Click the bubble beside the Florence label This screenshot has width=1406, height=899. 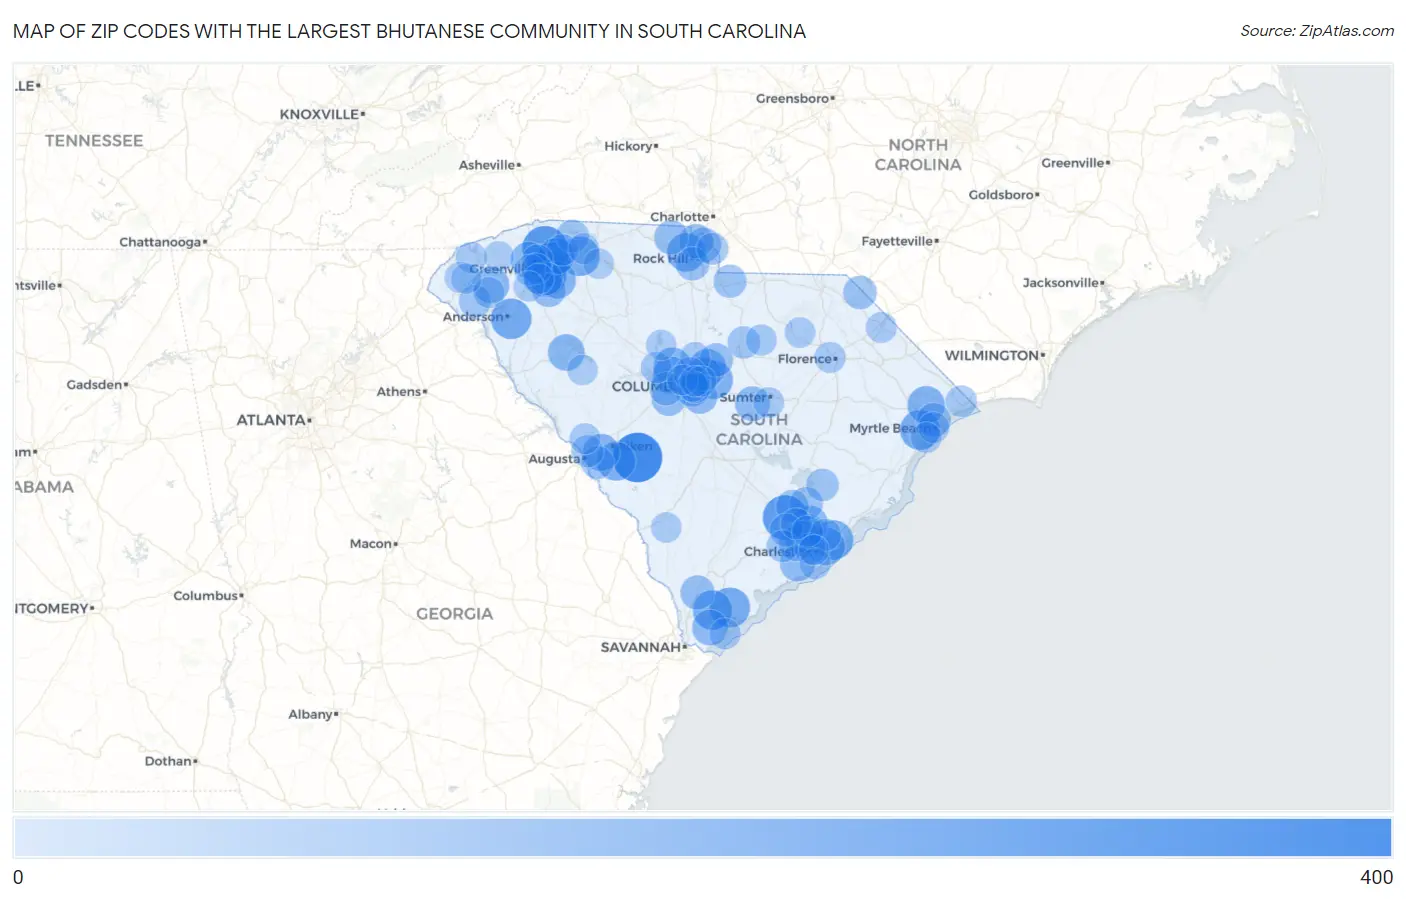[x=830, y=357]
